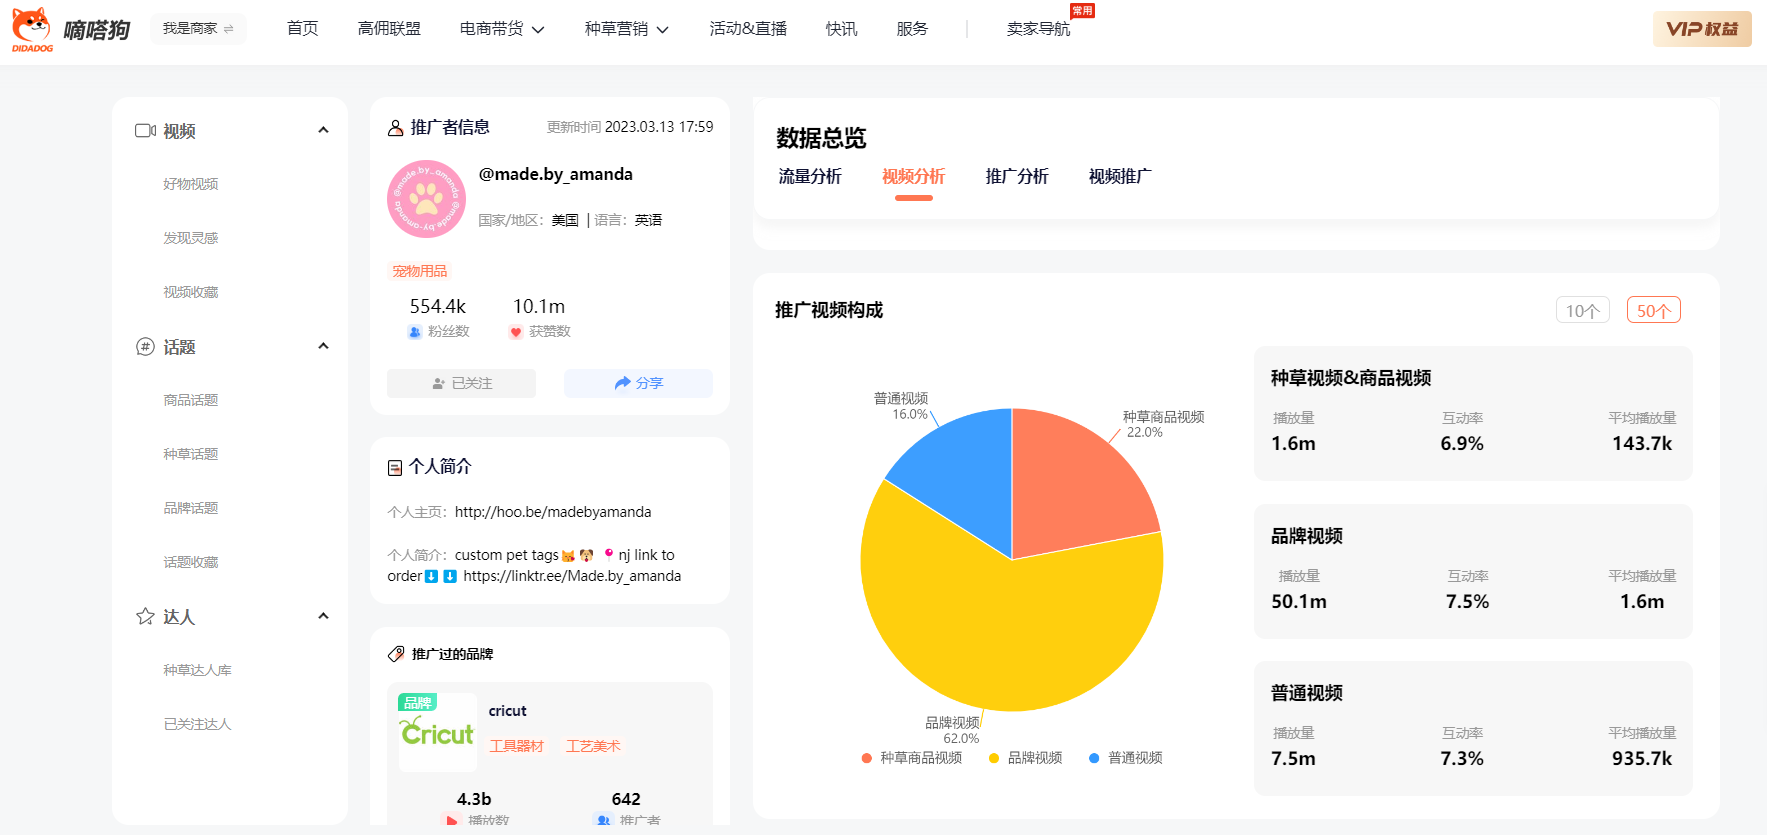Click the blue 粉丝数 follower icon
1767x835 pixels.
(415, 332)
